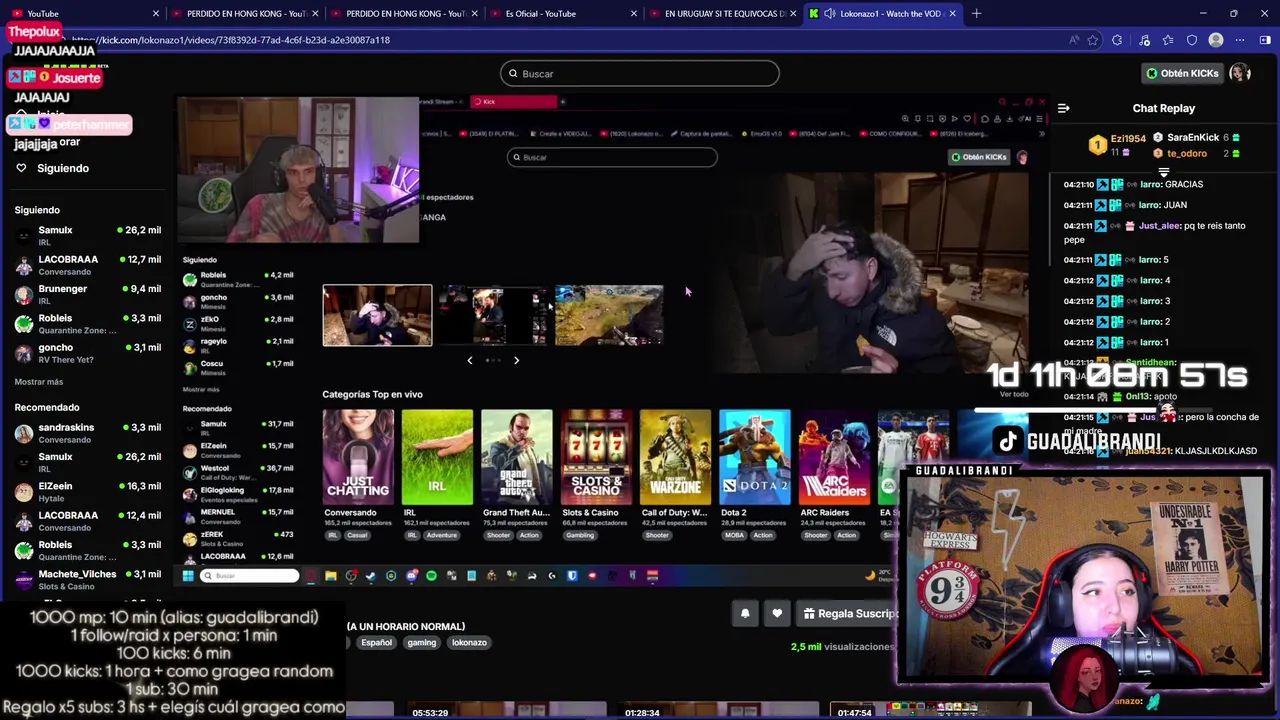Click Westcol in streamed Recomendado list

[238, 471]
